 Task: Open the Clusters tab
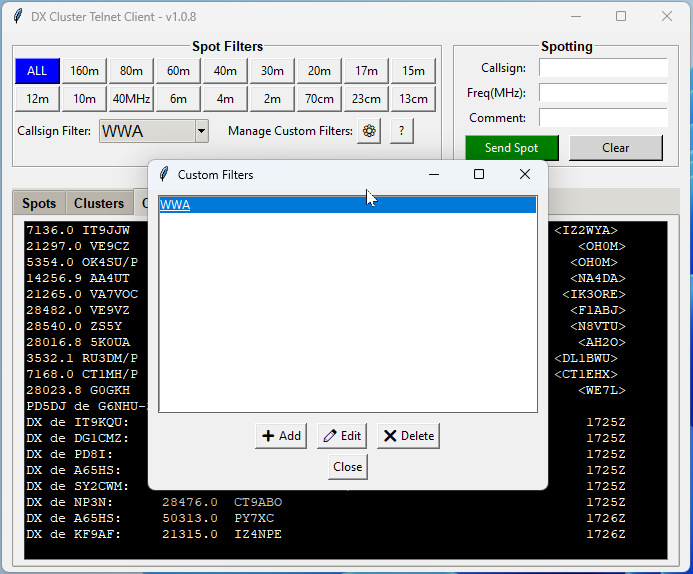coord(99,203)
